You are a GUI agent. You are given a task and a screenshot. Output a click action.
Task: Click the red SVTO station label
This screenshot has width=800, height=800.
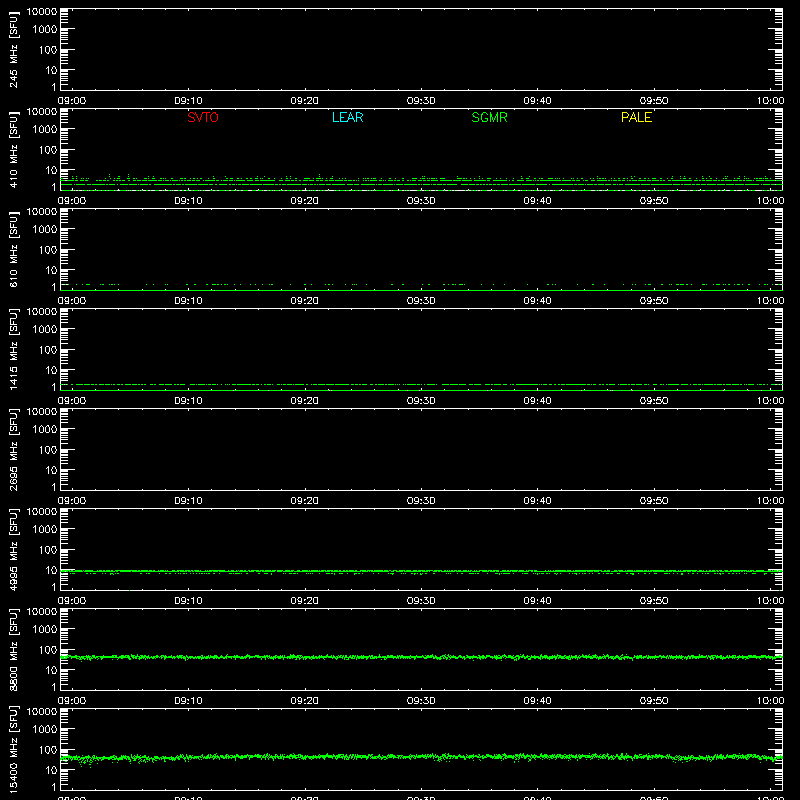tap(203, 117)
